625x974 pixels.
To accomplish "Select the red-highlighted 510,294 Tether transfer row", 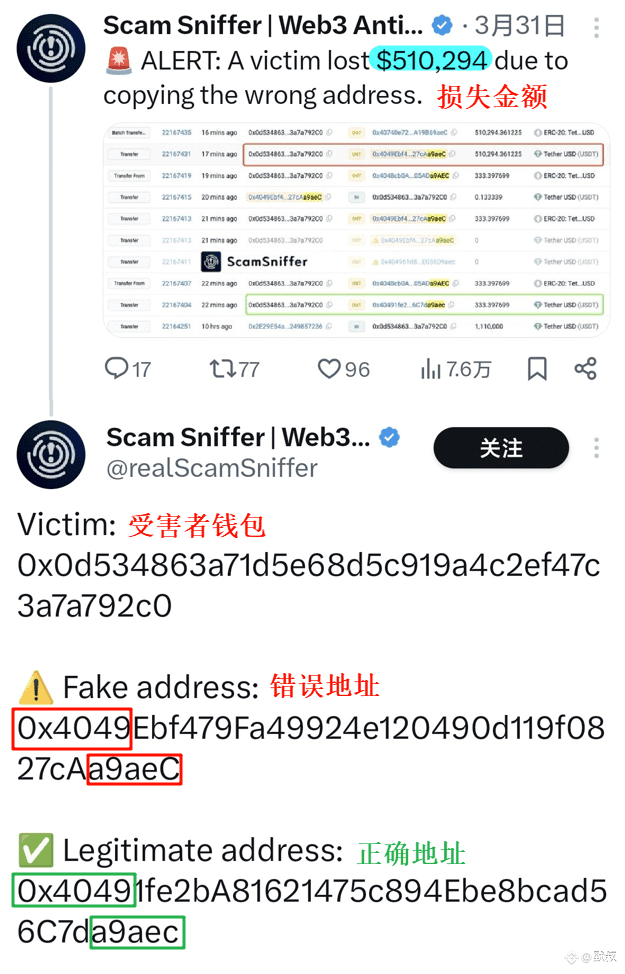I will pos(423,154).
